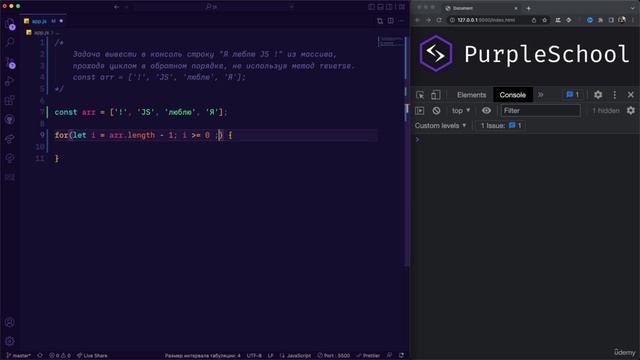Toggle bottom panel layout button in title bar

point(380,7)
